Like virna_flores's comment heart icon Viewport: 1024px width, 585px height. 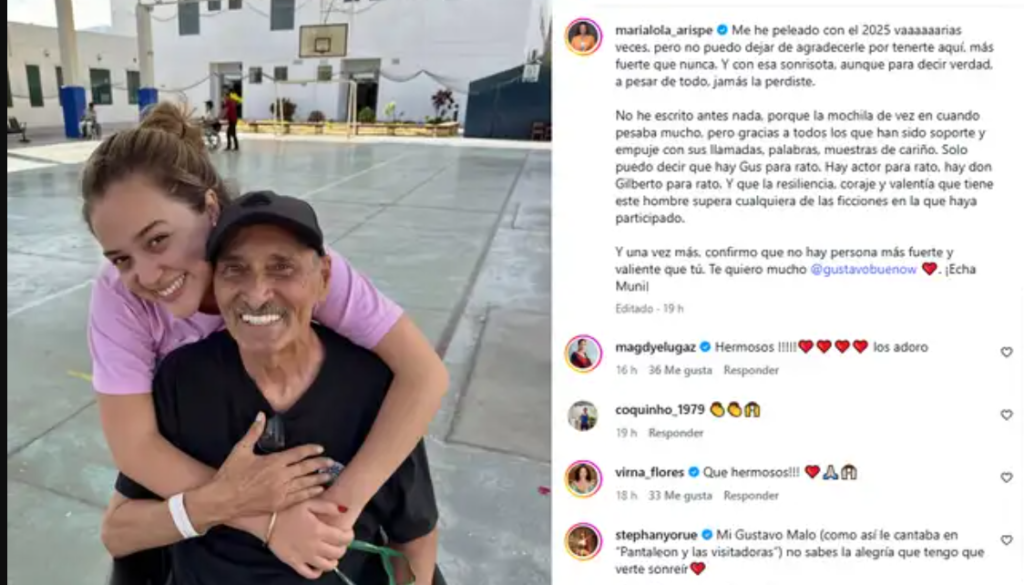click(1006, 478)
